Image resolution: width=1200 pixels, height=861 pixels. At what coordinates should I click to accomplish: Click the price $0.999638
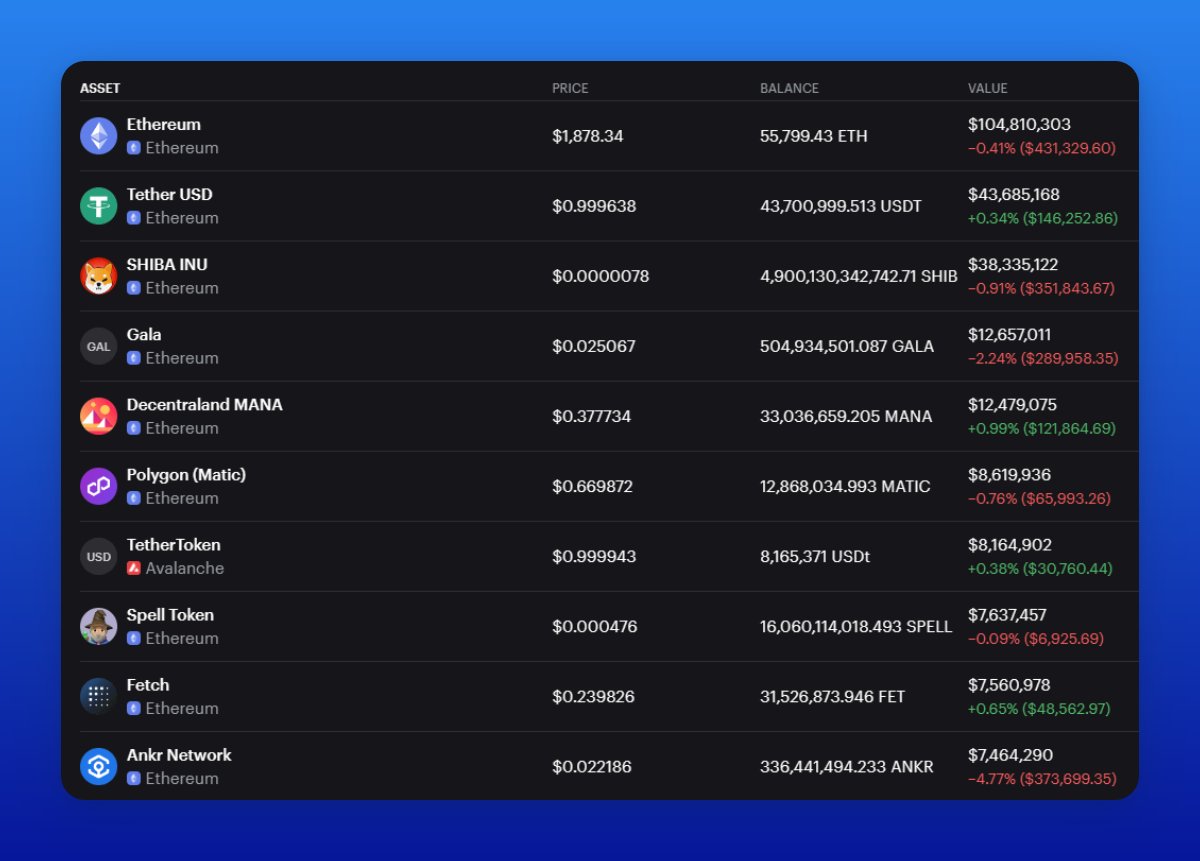click(594, 206)
